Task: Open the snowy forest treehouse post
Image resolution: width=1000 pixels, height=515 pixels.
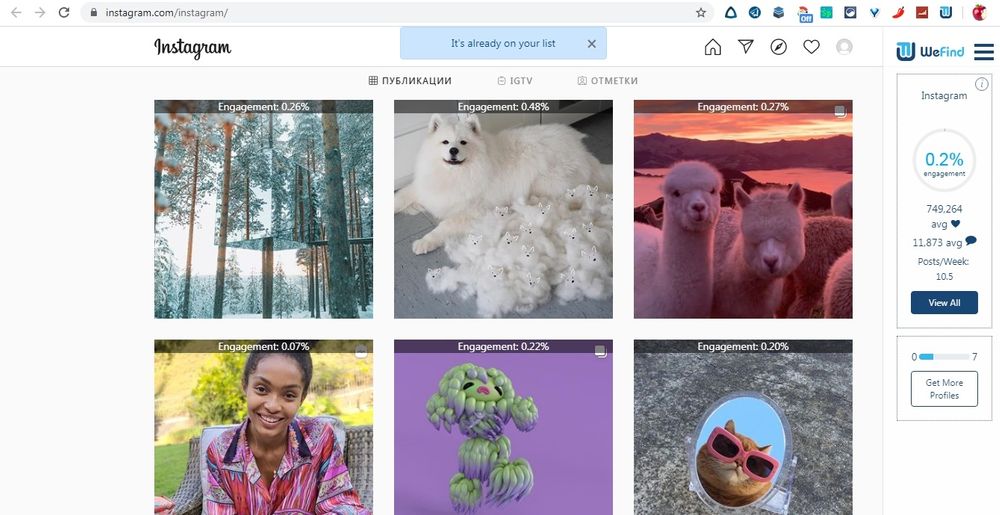Action: [x=263, y=209]
